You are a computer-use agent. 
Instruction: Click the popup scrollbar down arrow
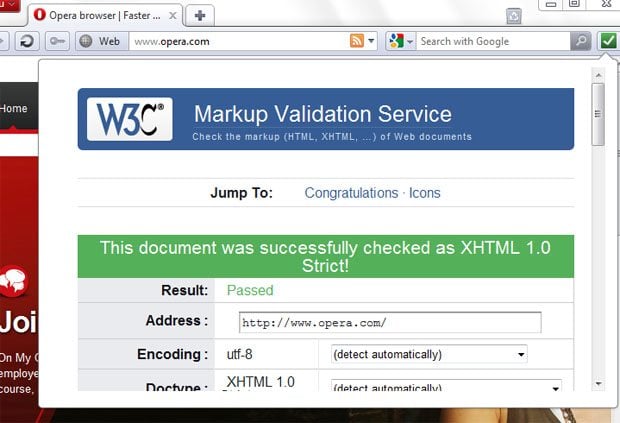point(598,384)
